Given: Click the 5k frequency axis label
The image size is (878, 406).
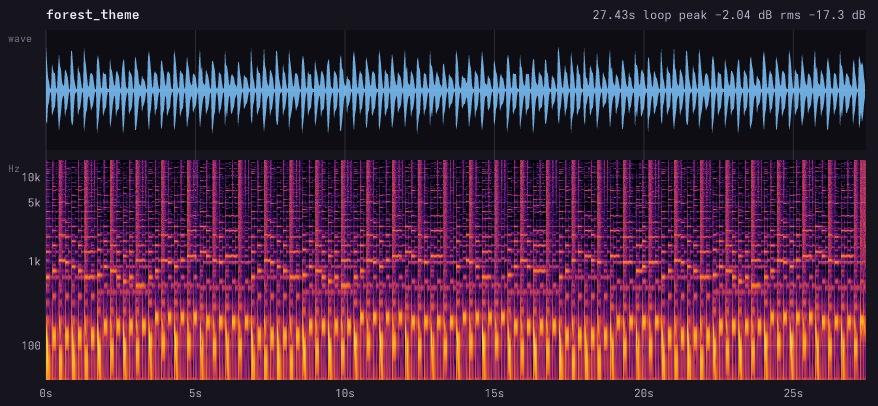Looking at the screenshot, I should 33,203.
